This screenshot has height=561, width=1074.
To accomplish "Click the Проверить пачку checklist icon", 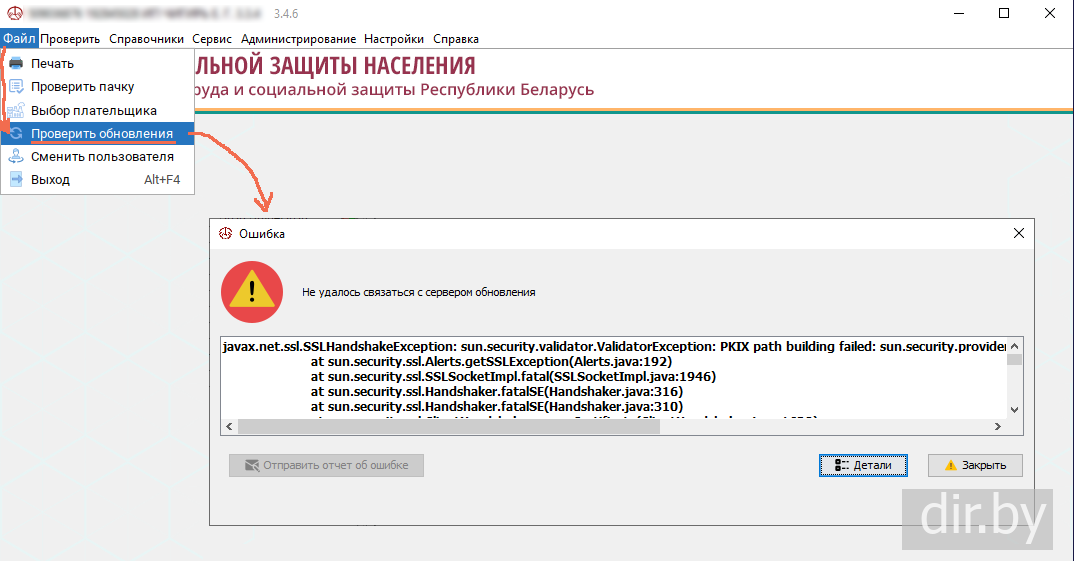I will pyautogui.click(x=16, y=87).
